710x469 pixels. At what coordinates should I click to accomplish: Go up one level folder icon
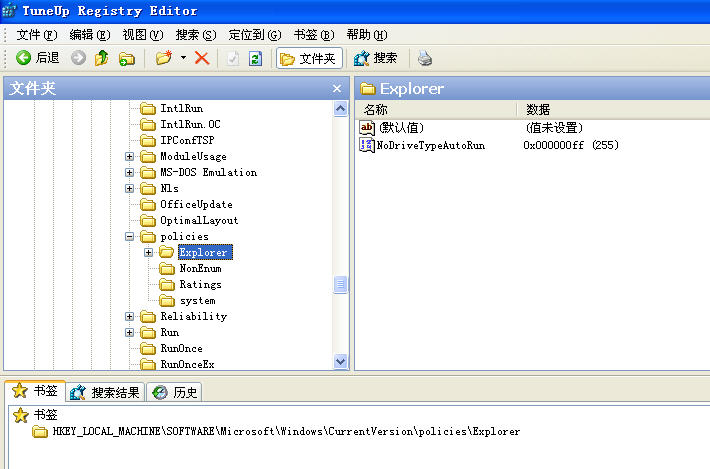click(101, 58)
